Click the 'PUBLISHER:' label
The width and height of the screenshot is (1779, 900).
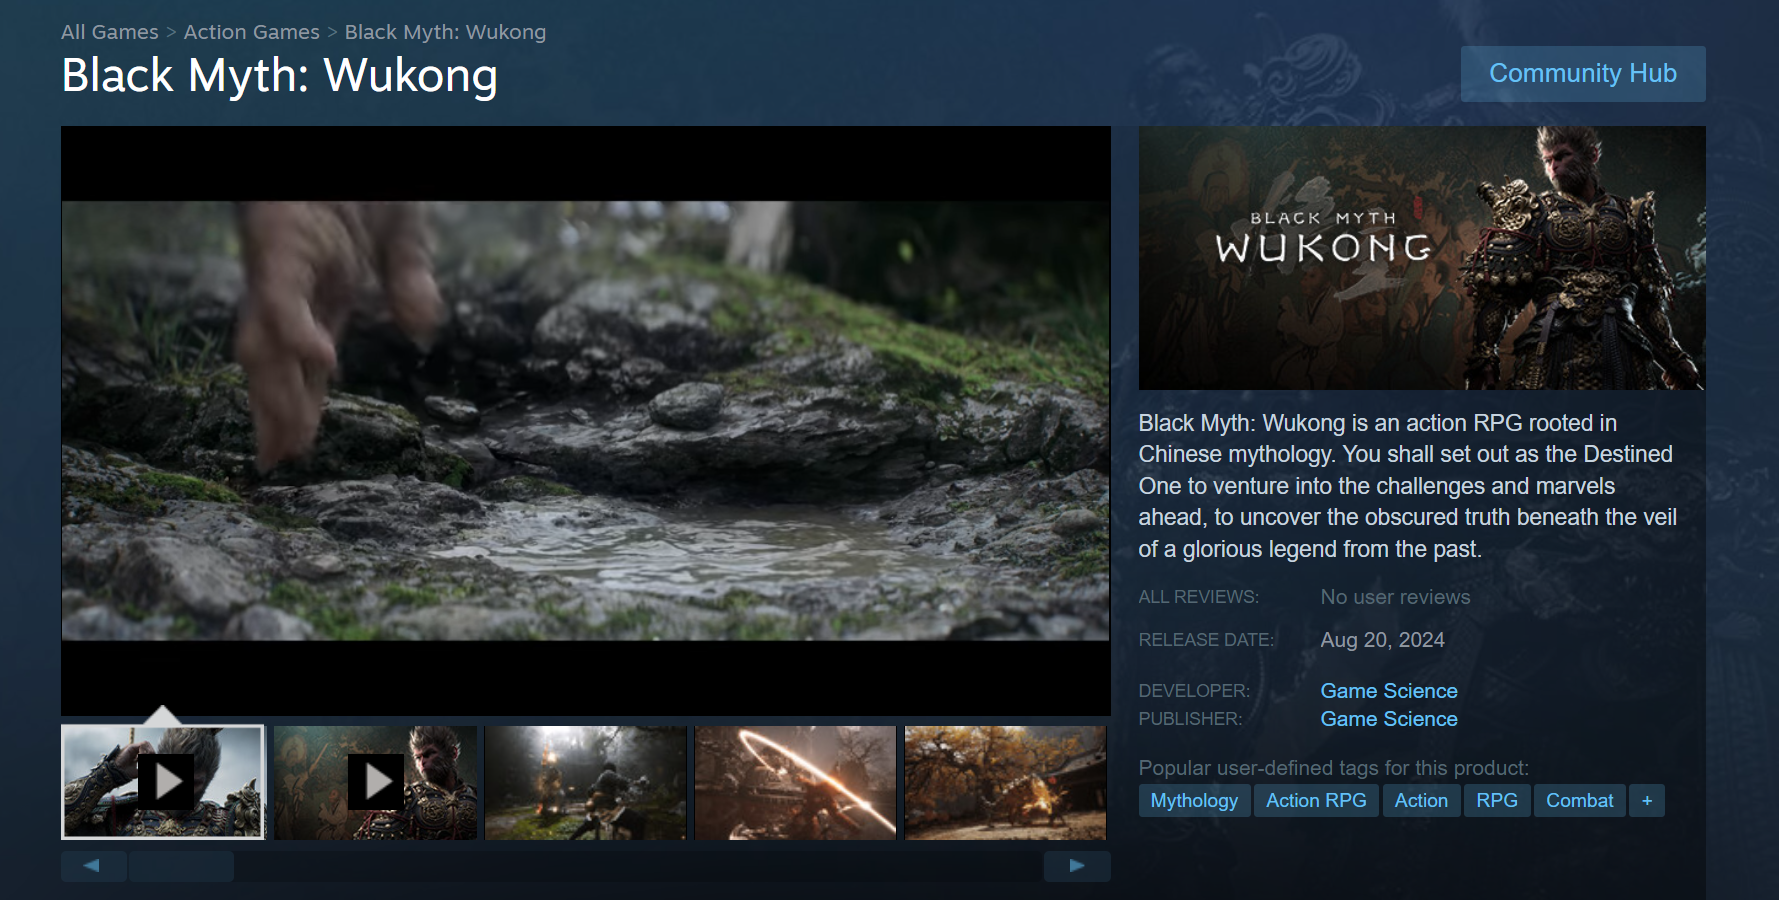[x=1190, y=719]
